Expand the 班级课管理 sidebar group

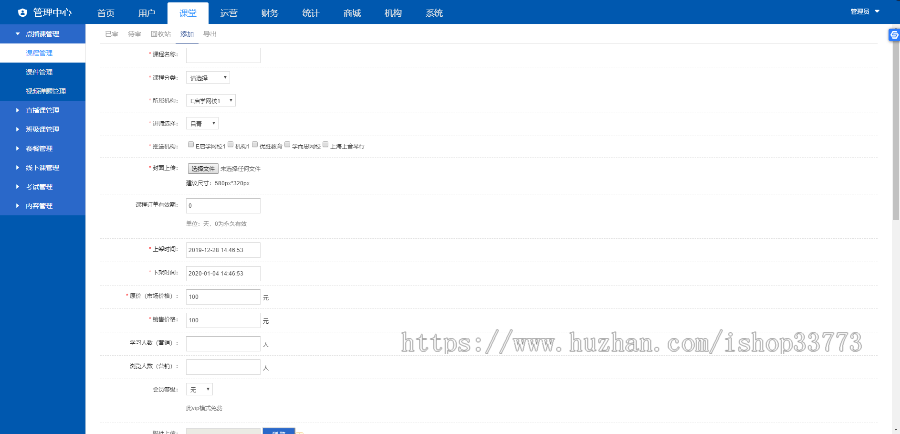[42, 130]
